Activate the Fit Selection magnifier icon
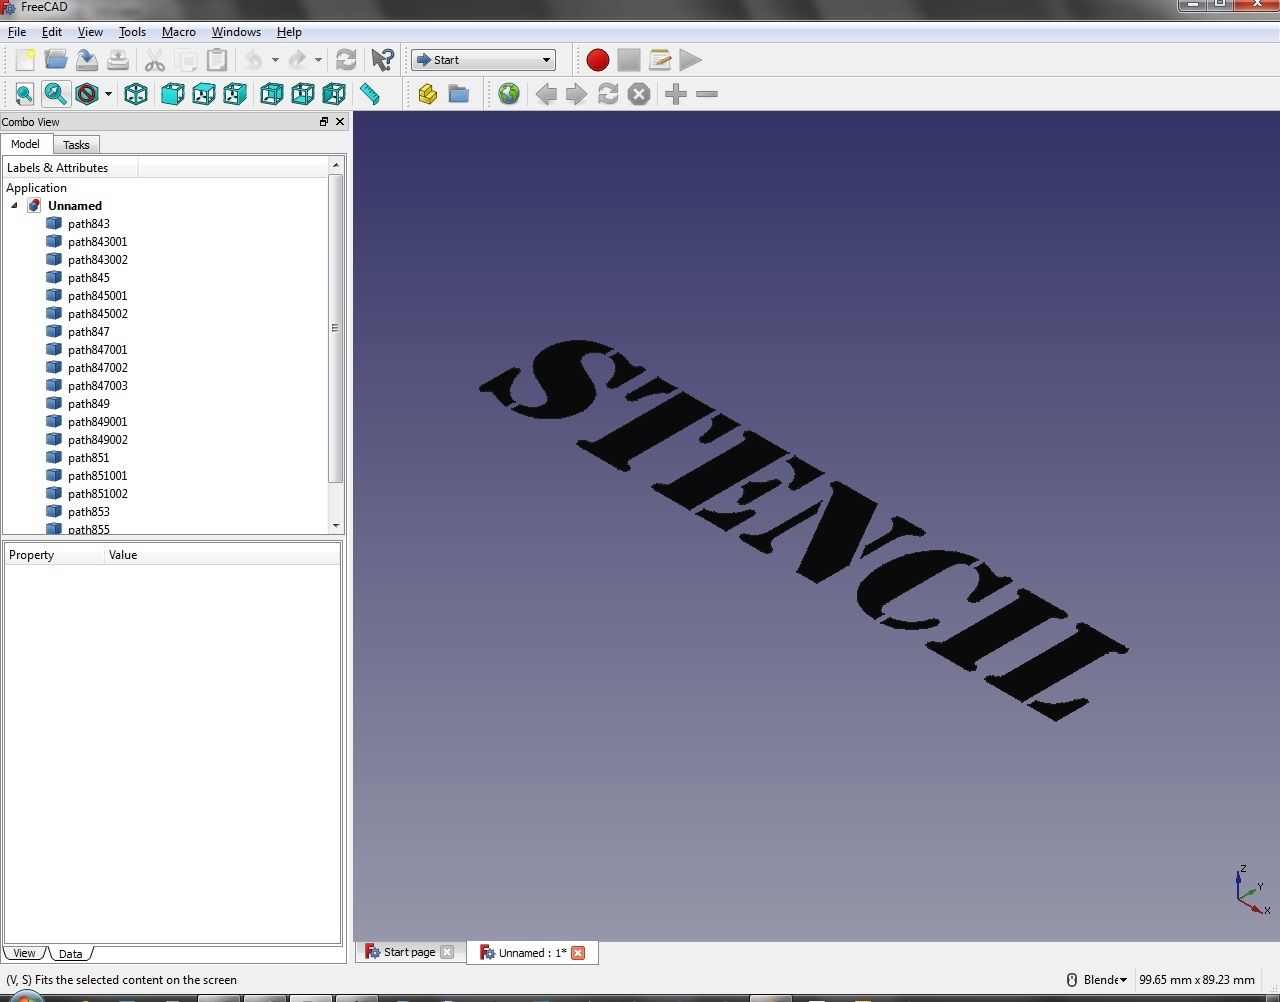The height and width of the screenshot is (1002, 1280). 56,94
